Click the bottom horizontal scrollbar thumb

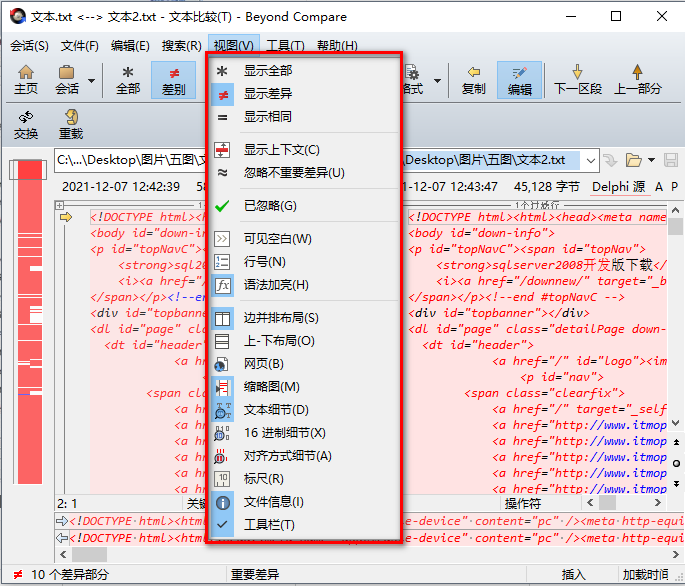pyautogui.click(x=90, y=554)
